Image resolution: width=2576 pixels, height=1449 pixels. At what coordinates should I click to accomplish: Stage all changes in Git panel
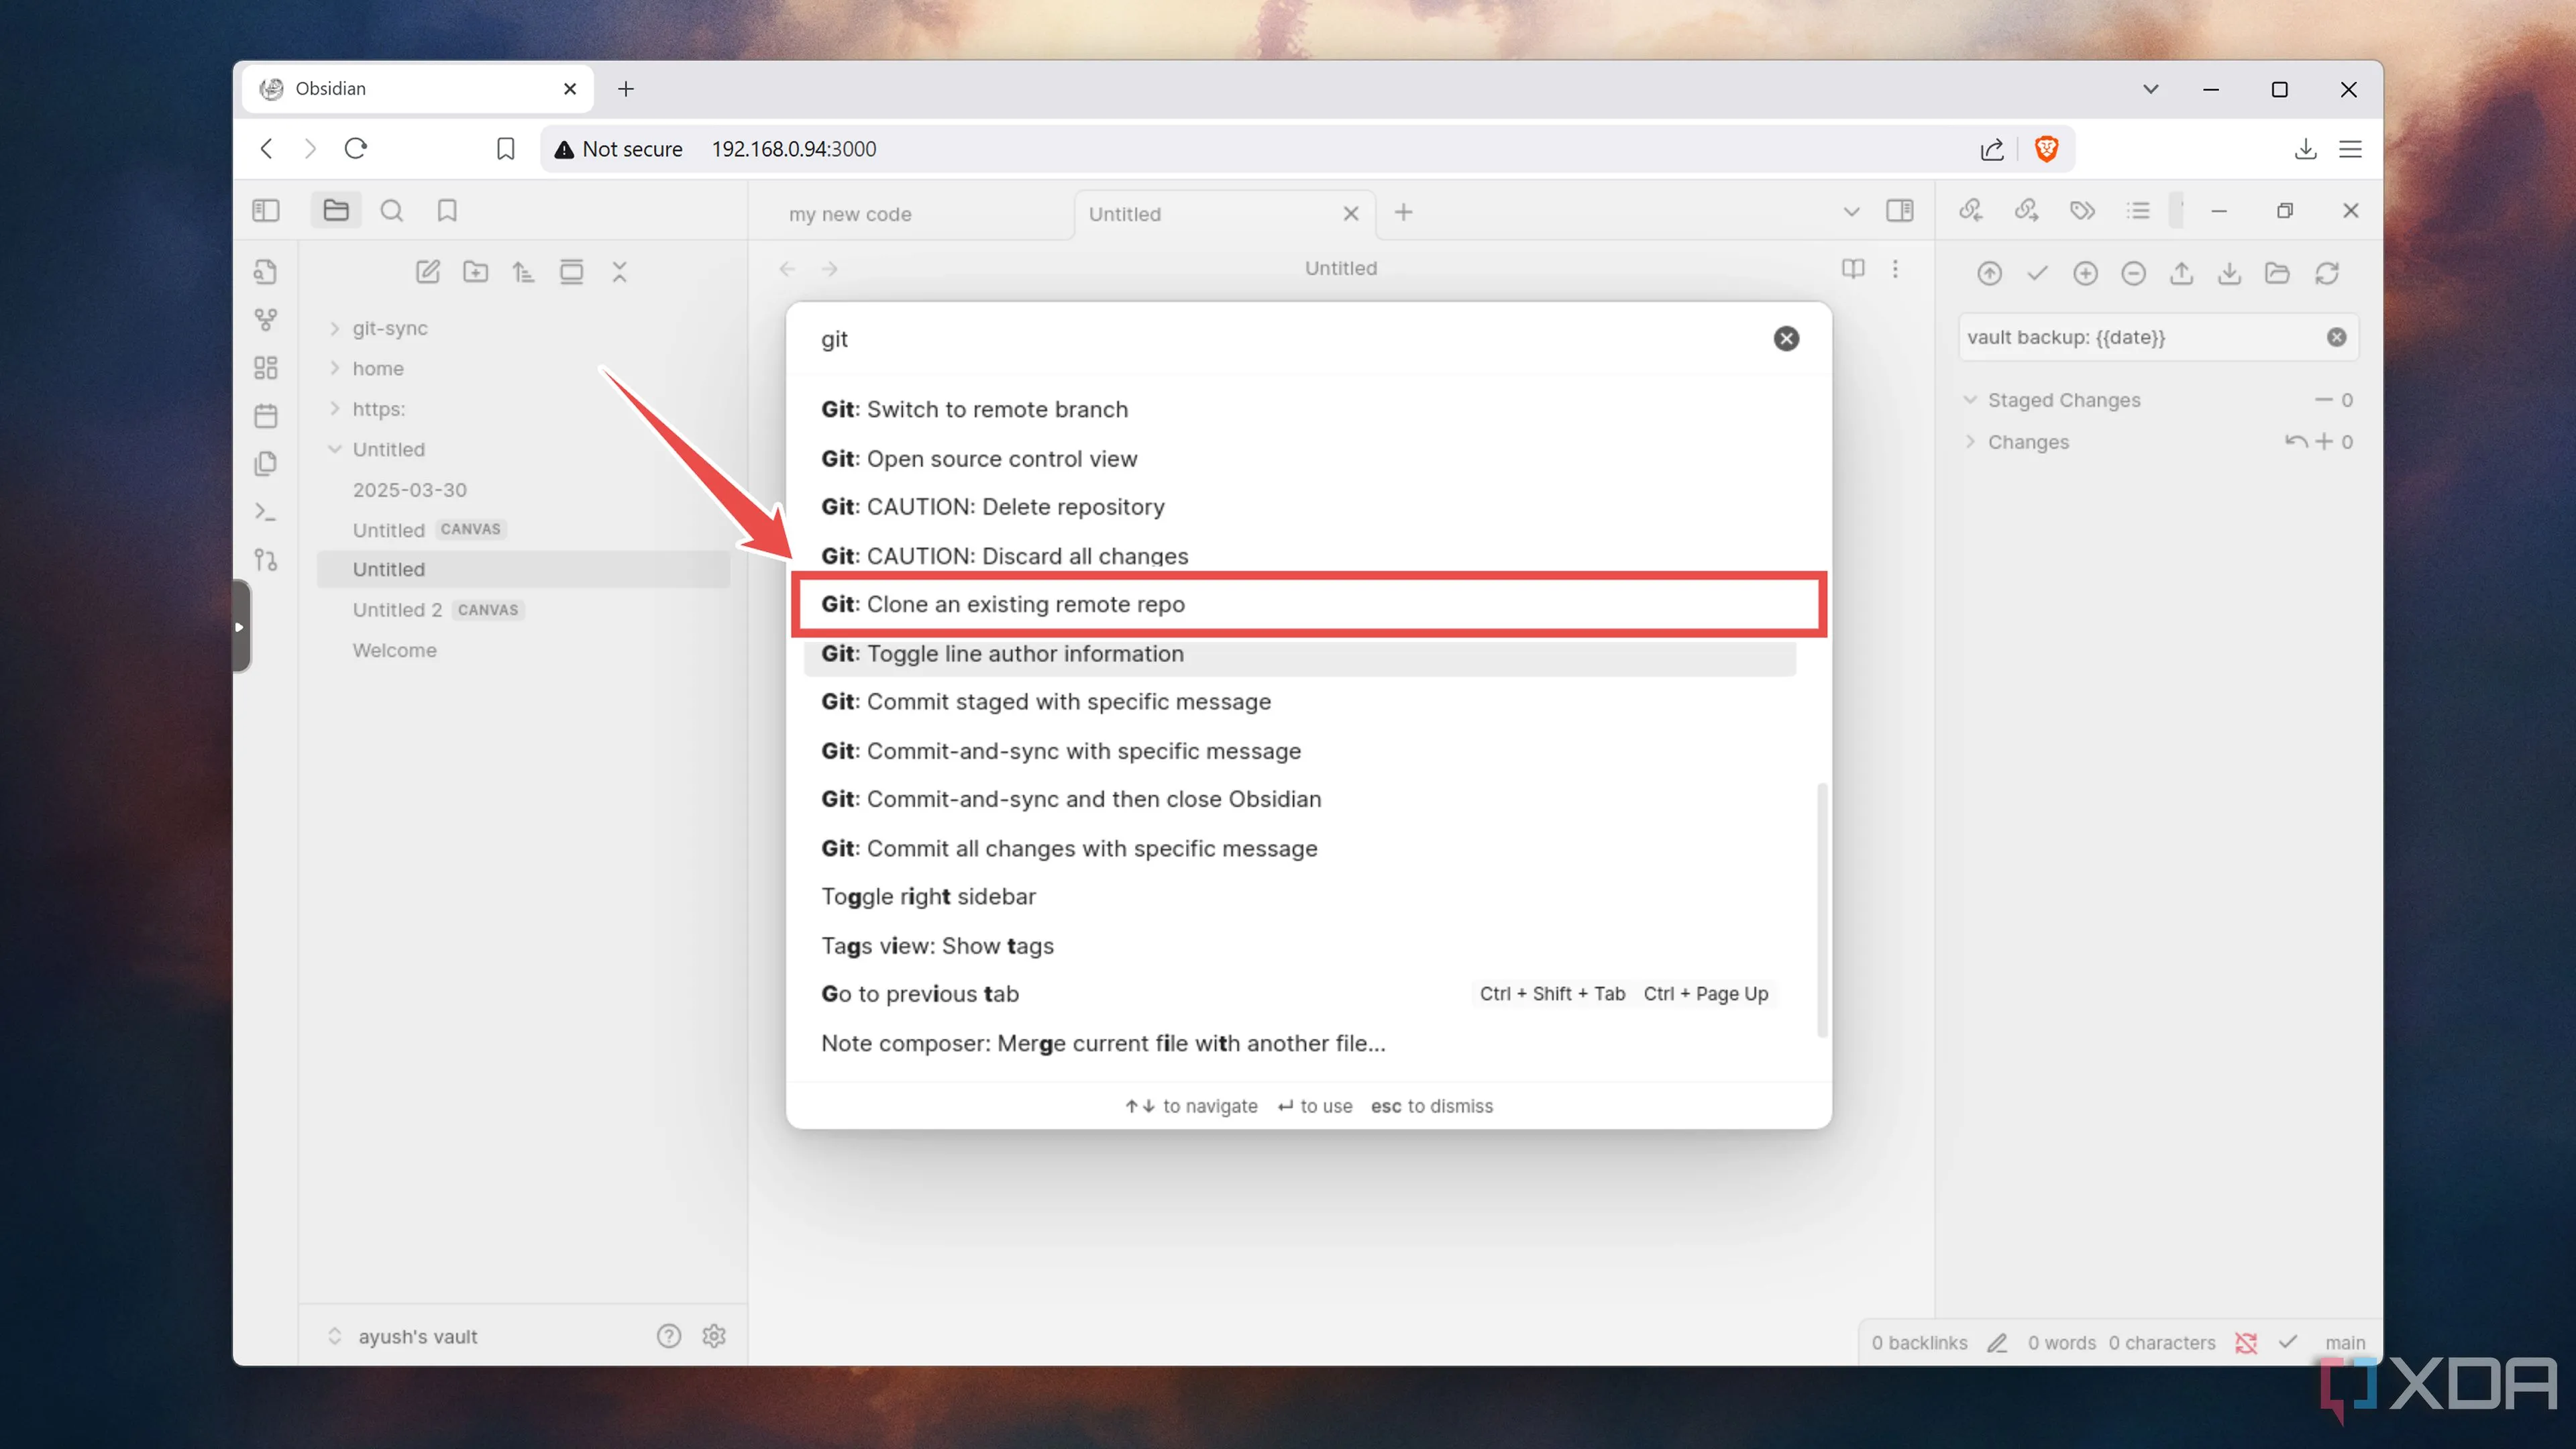pos(2086,273)
